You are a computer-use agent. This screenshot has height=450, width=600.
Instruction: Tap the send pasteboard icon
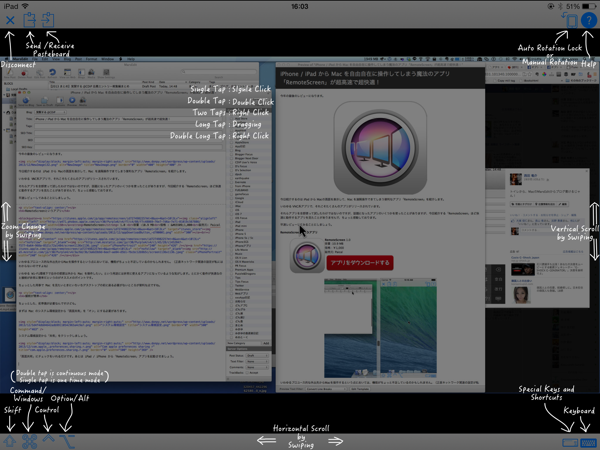29,20
